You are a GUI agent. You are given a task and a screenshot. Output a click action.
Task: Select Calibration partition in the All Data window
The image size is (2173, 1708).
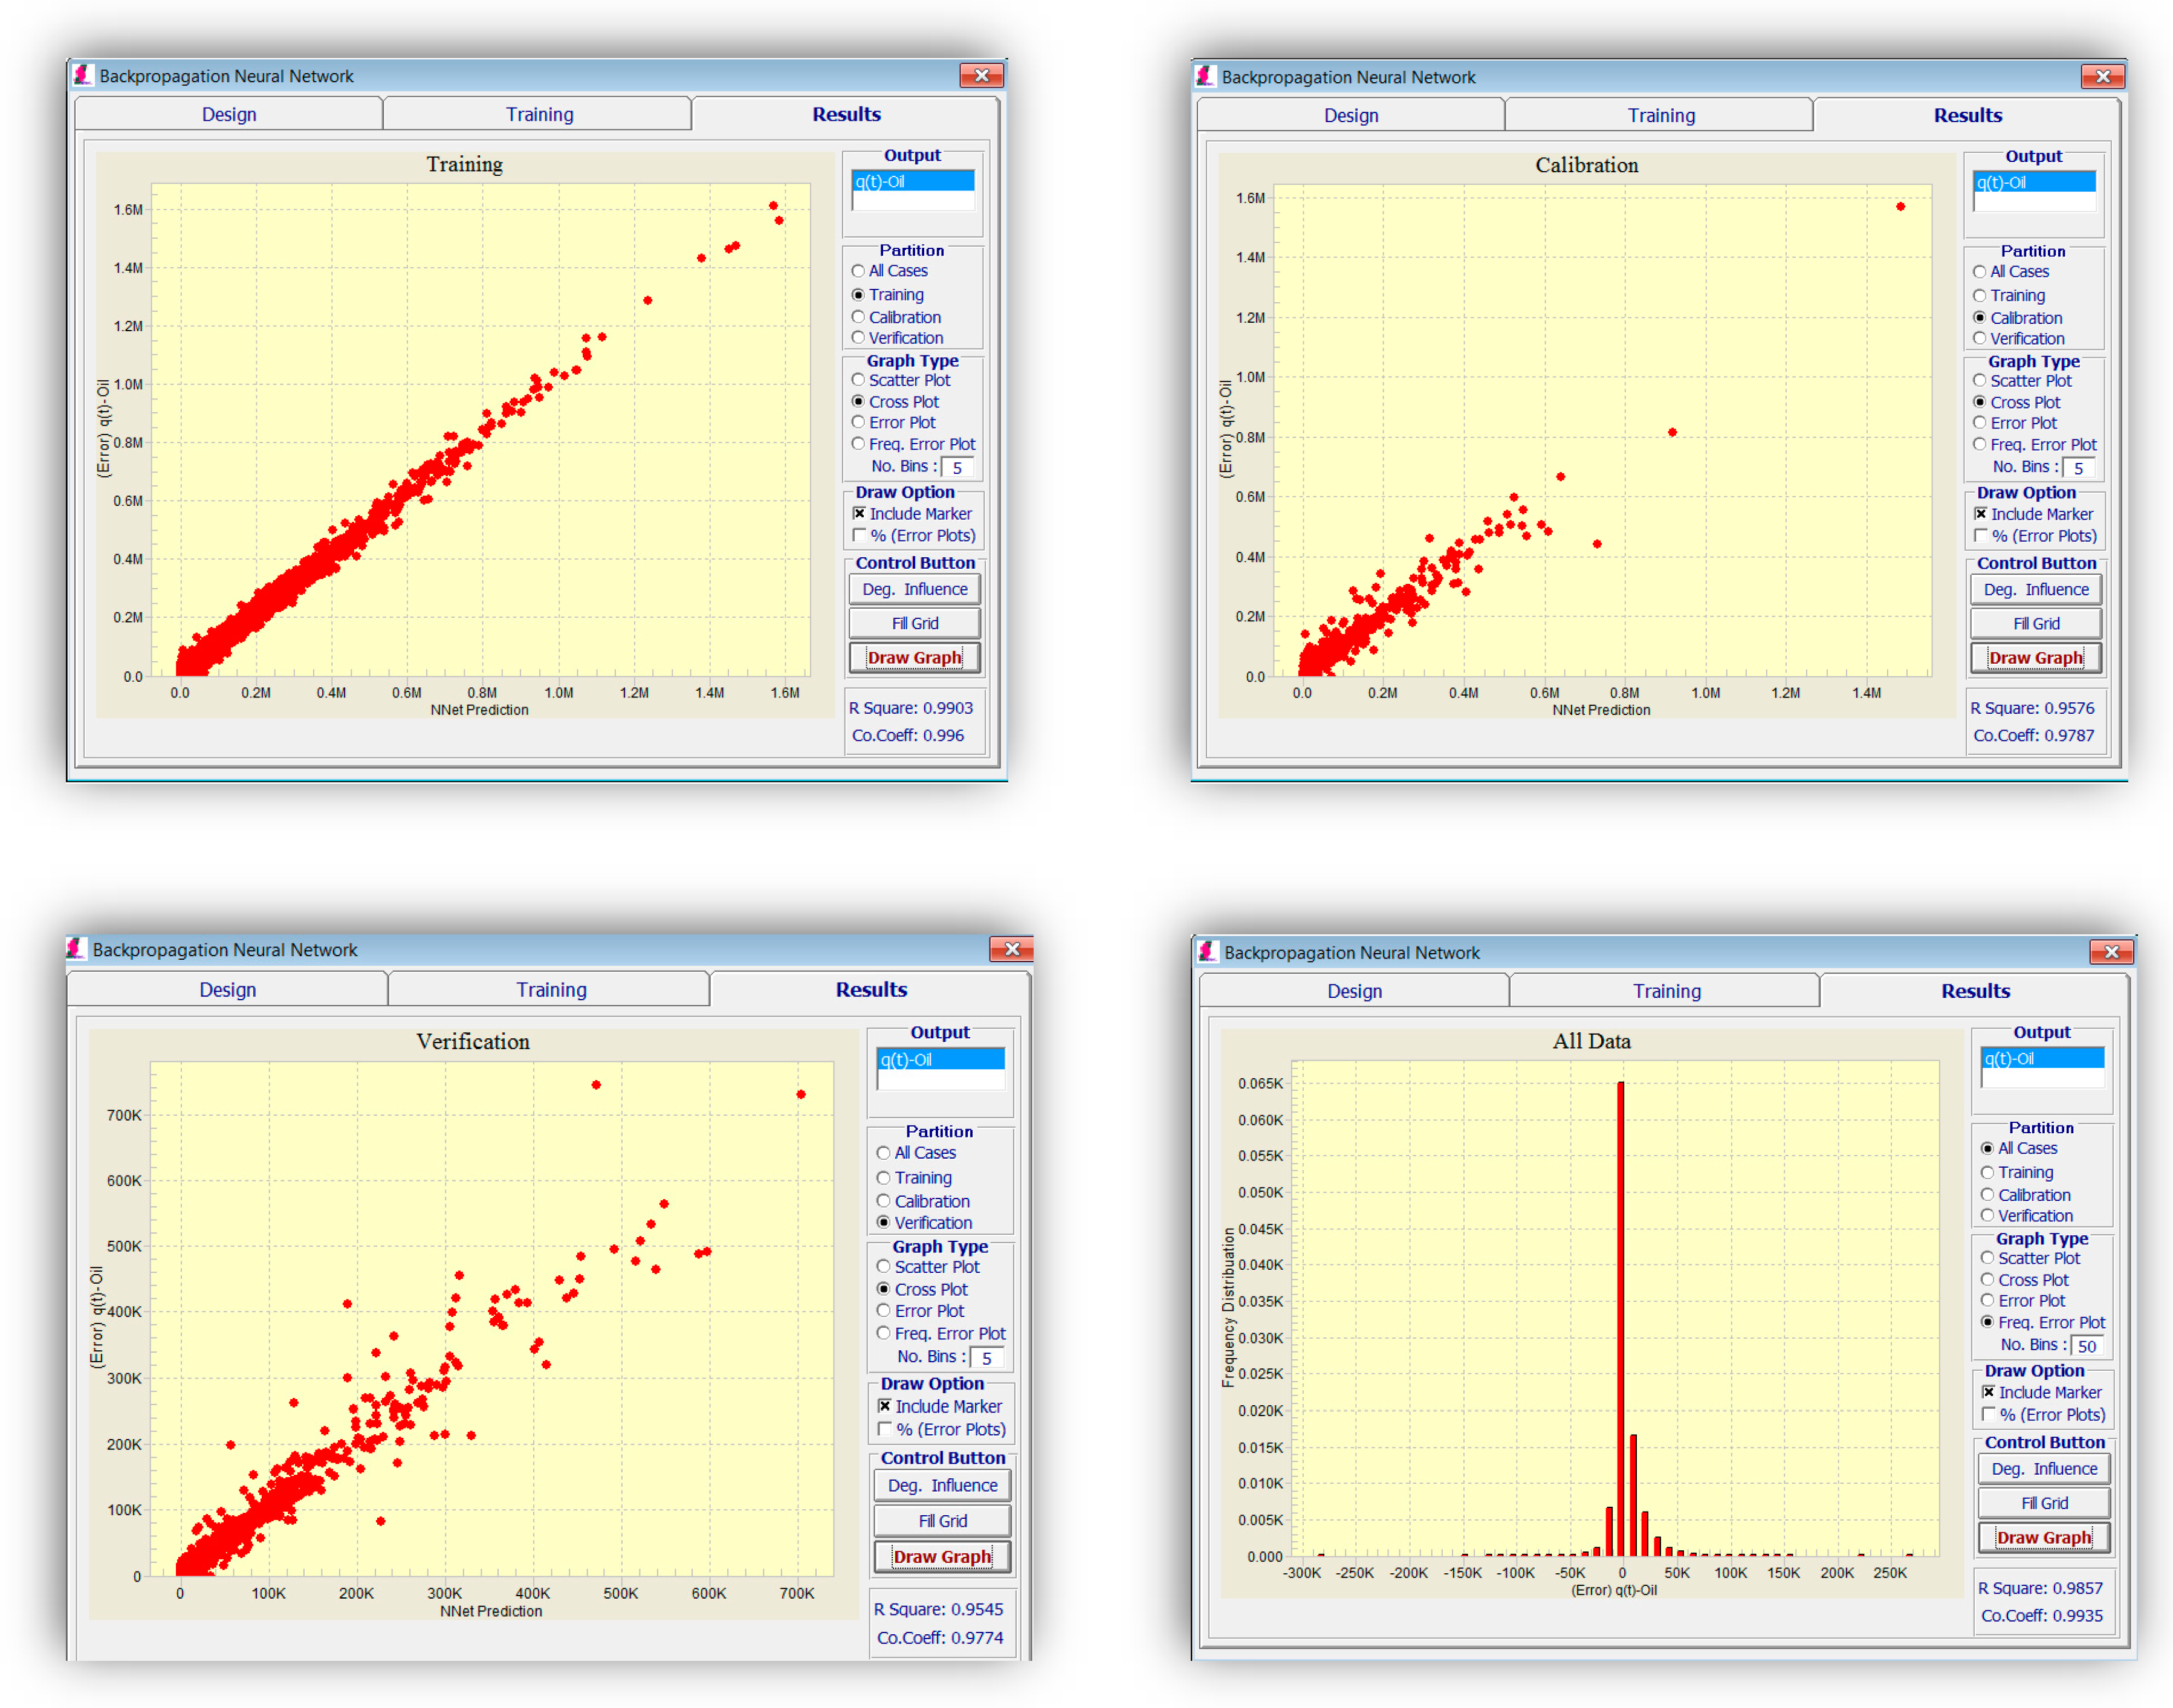click(x=2025, y=1195)
